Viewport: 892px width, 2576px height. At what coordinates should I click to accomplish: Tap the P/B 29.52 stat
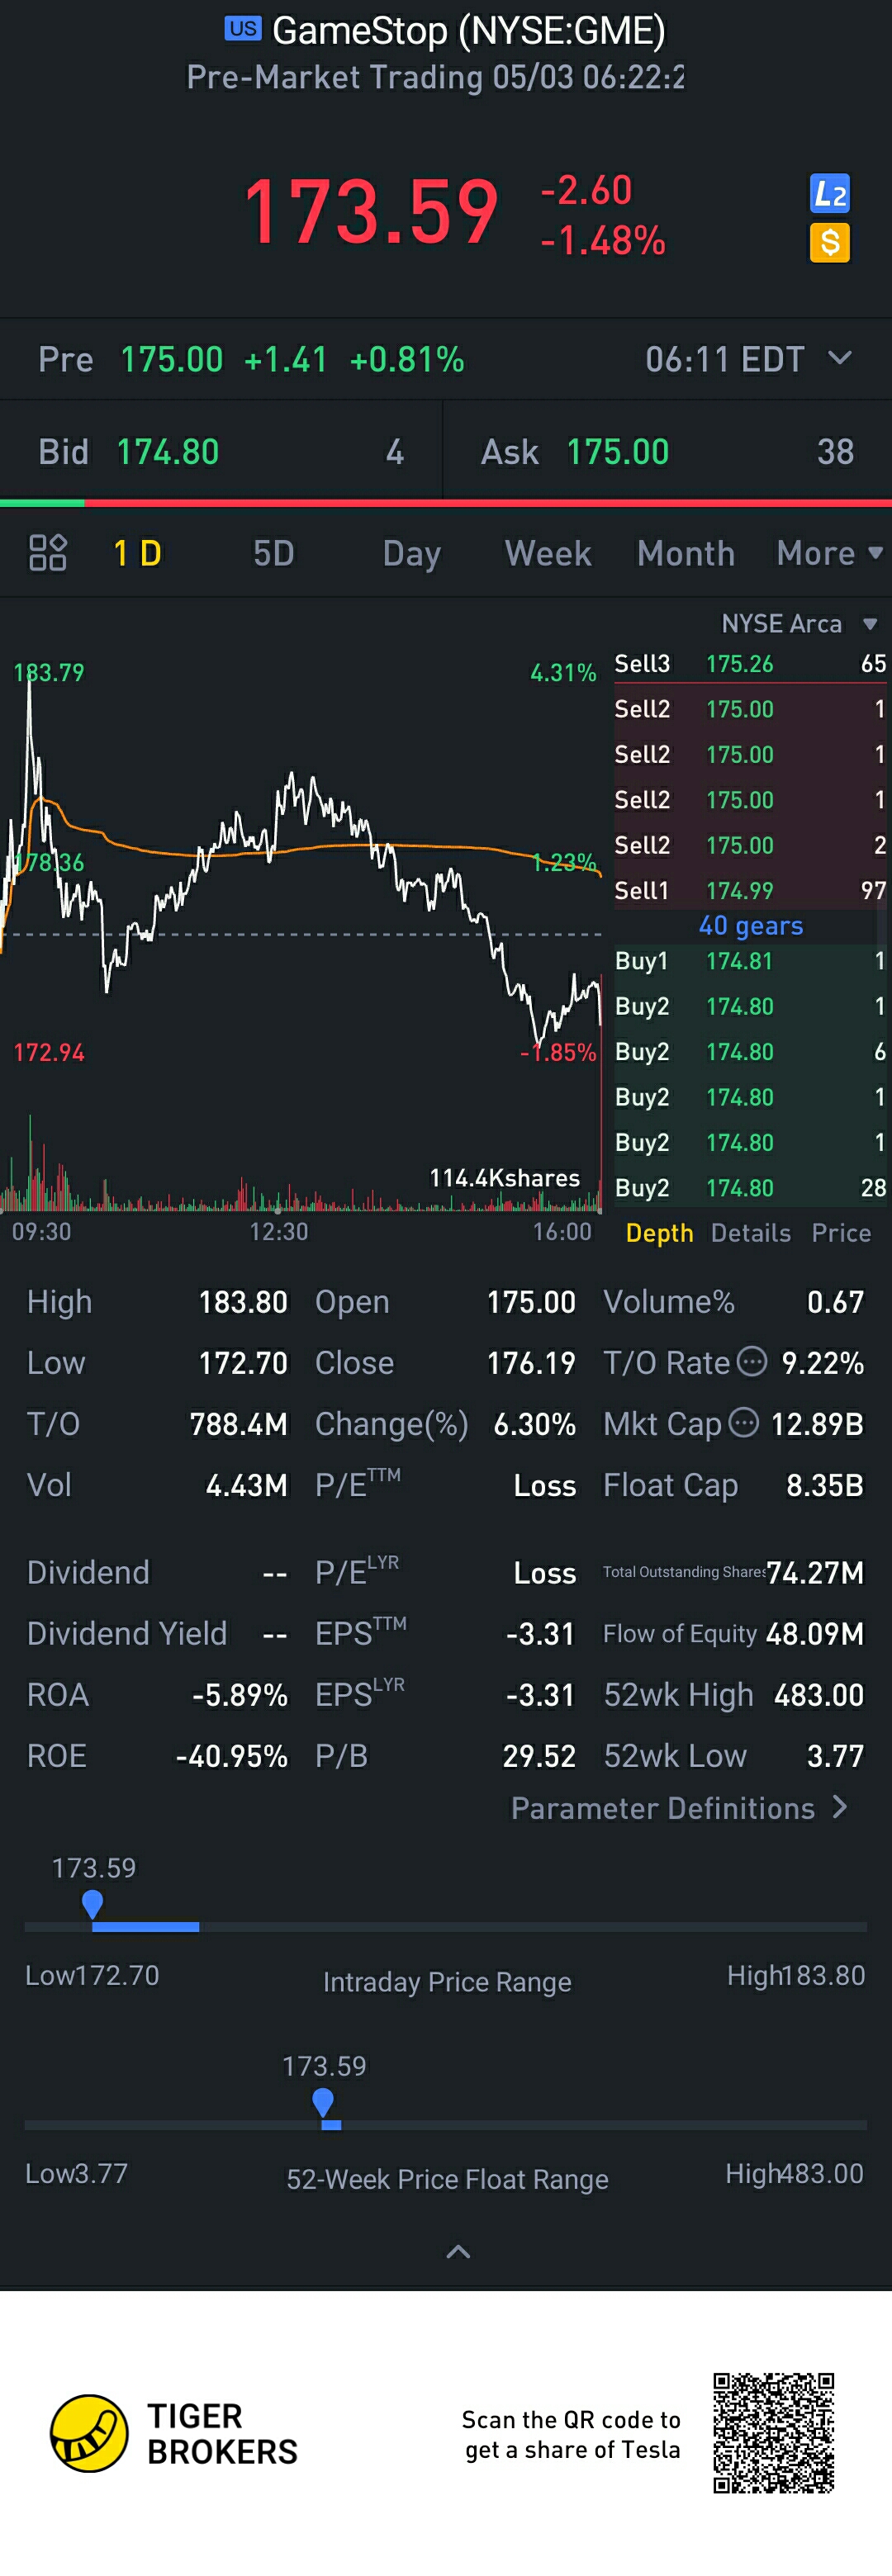[x=445, y=1756]
